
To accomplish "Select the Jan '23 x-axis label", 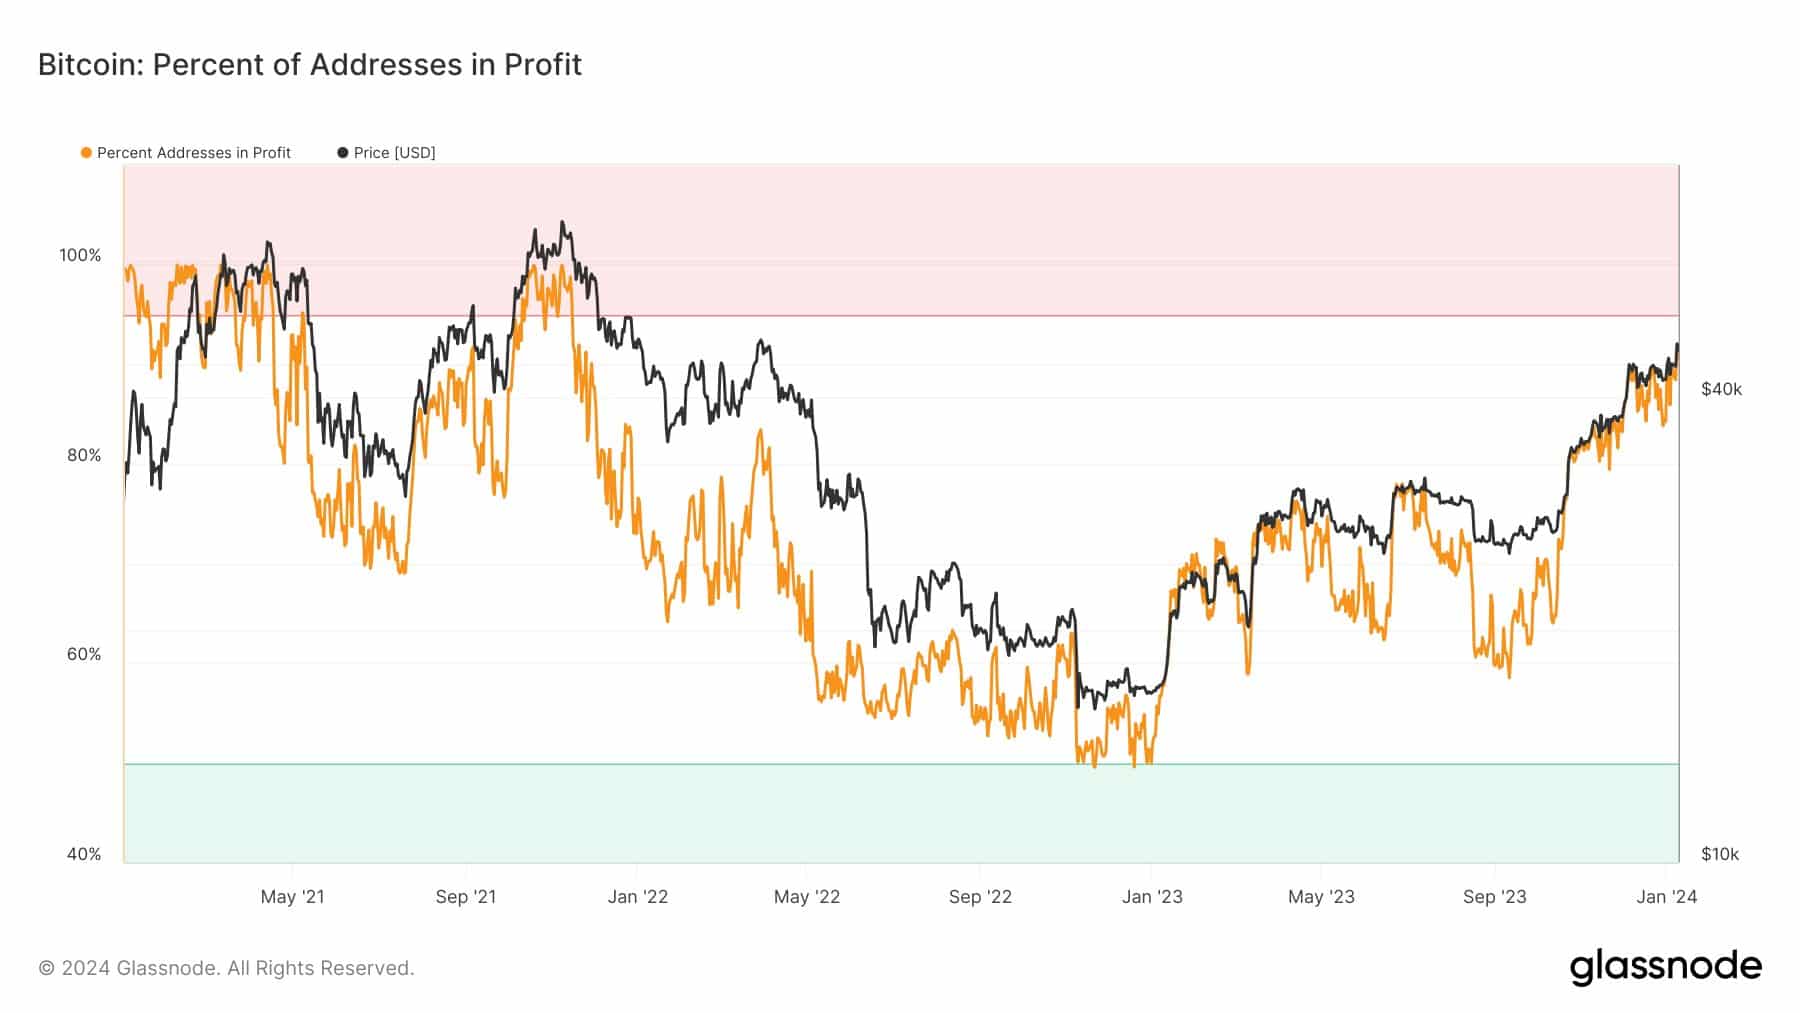I will [1152, 897].
